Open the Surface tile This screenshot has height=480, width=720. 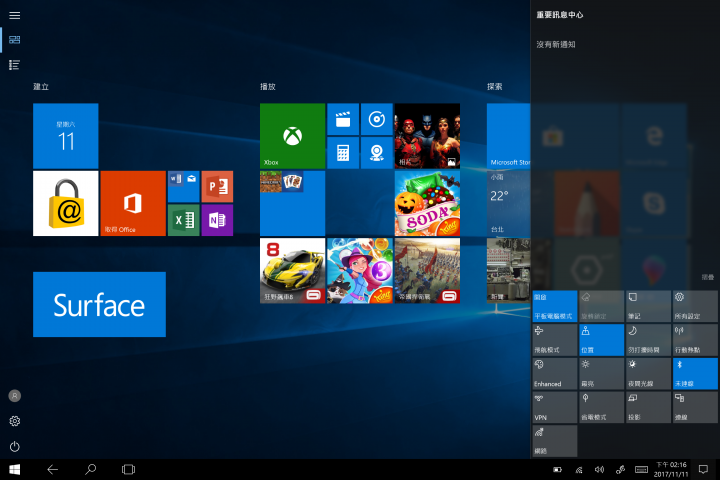pos(99,305)
